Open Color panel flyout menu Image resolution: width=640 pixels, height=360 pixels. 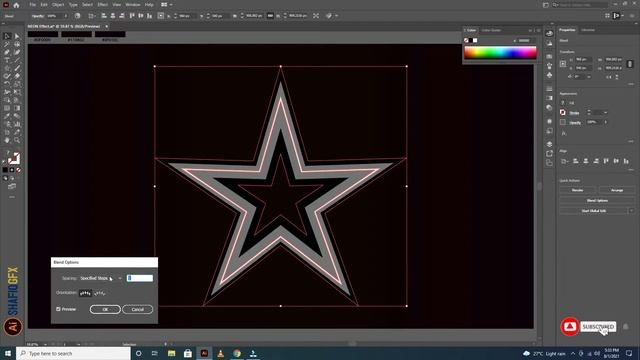(x=539, y=30)
